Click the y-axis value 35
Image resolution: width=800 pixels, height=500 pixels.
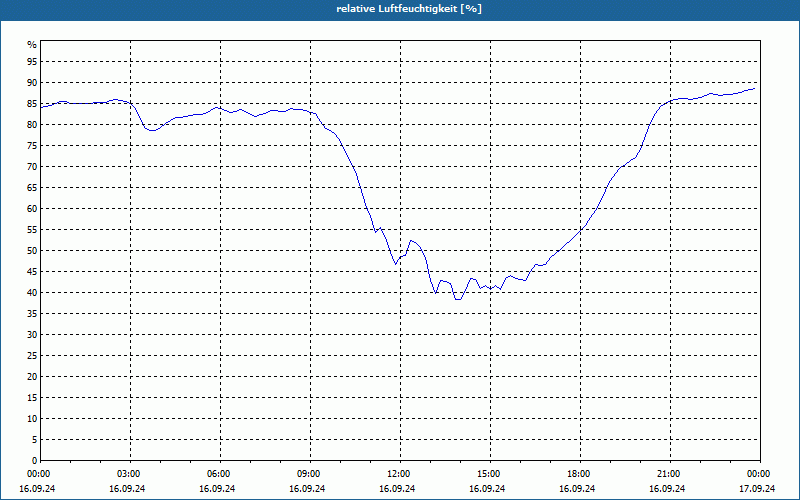(x=32, y=314)
